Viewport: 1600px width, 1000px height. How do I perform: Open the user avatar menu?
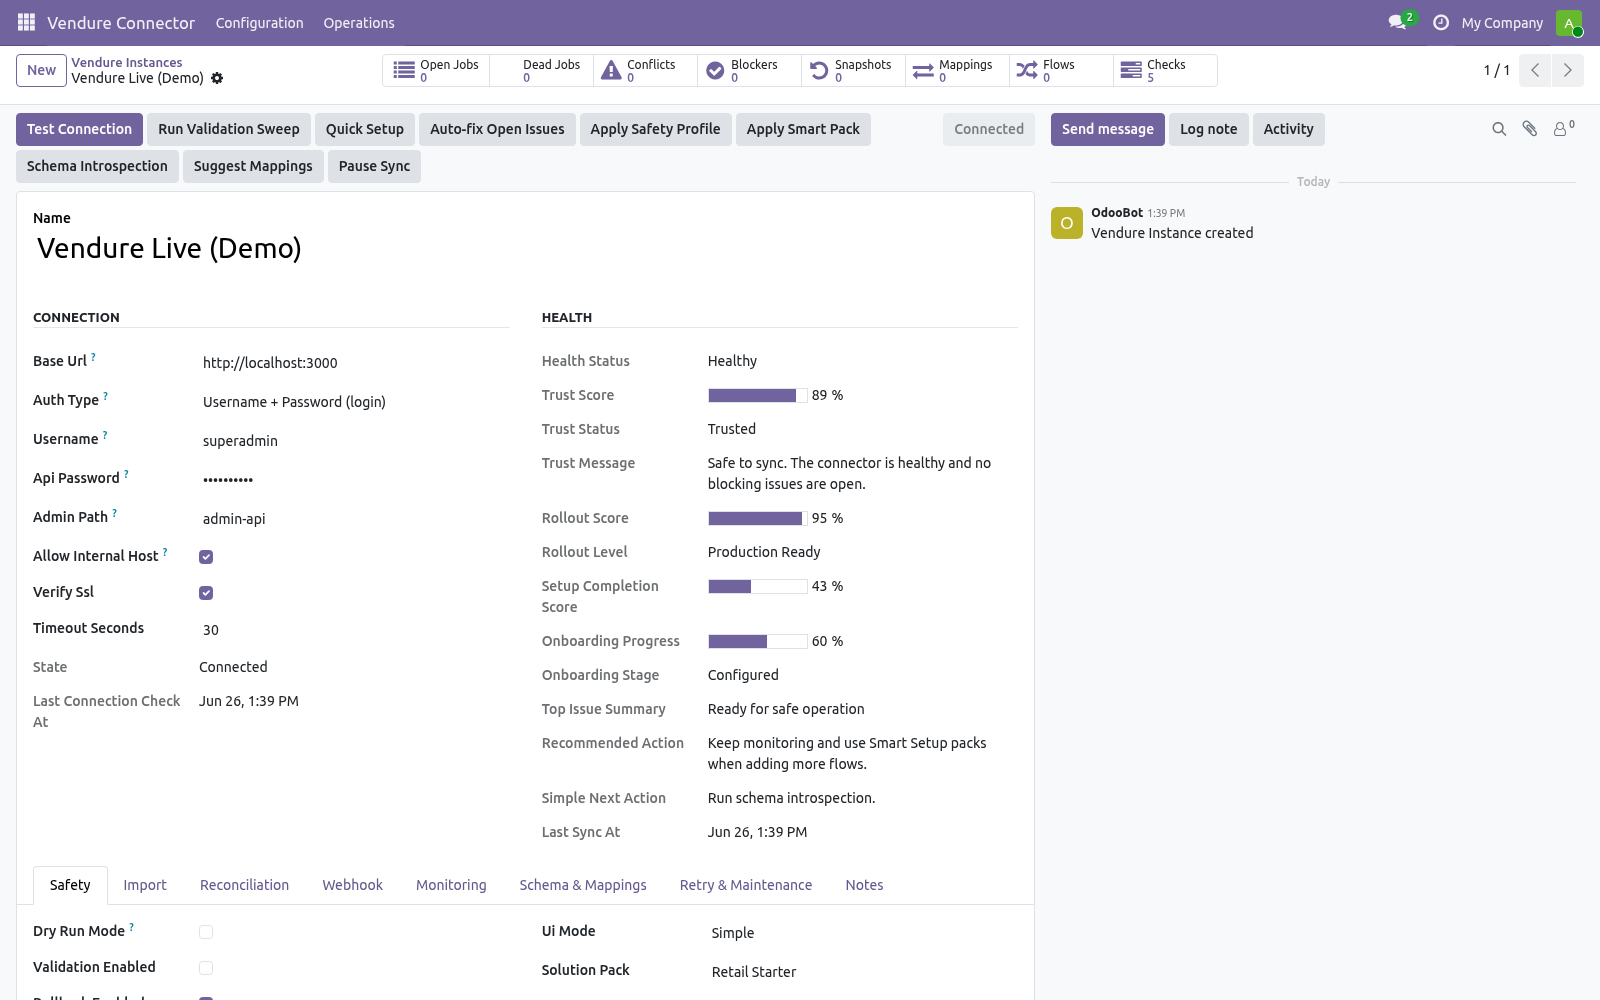[x=1569, y=23]
